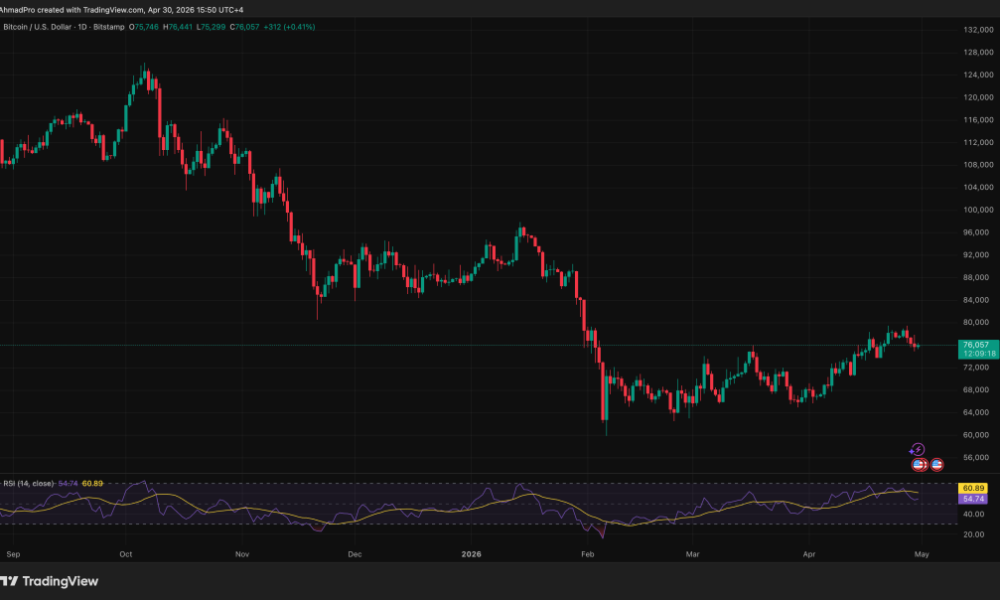
Task: Click the 116,000 price axis label
Action: coord(978,120)
